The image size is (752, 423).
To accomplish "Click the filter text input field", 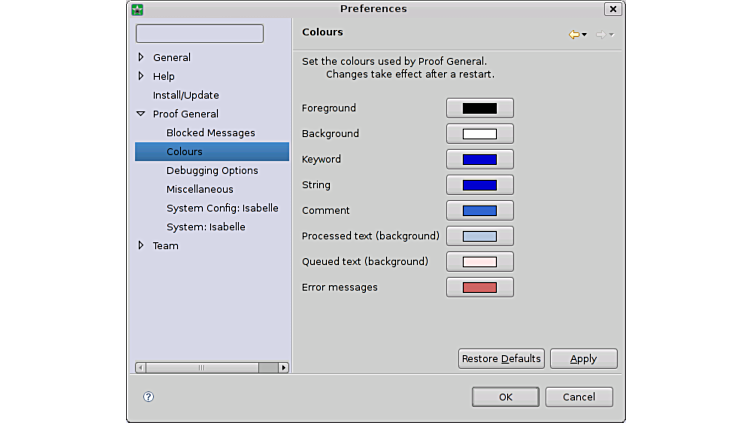I will pos(200,34).
